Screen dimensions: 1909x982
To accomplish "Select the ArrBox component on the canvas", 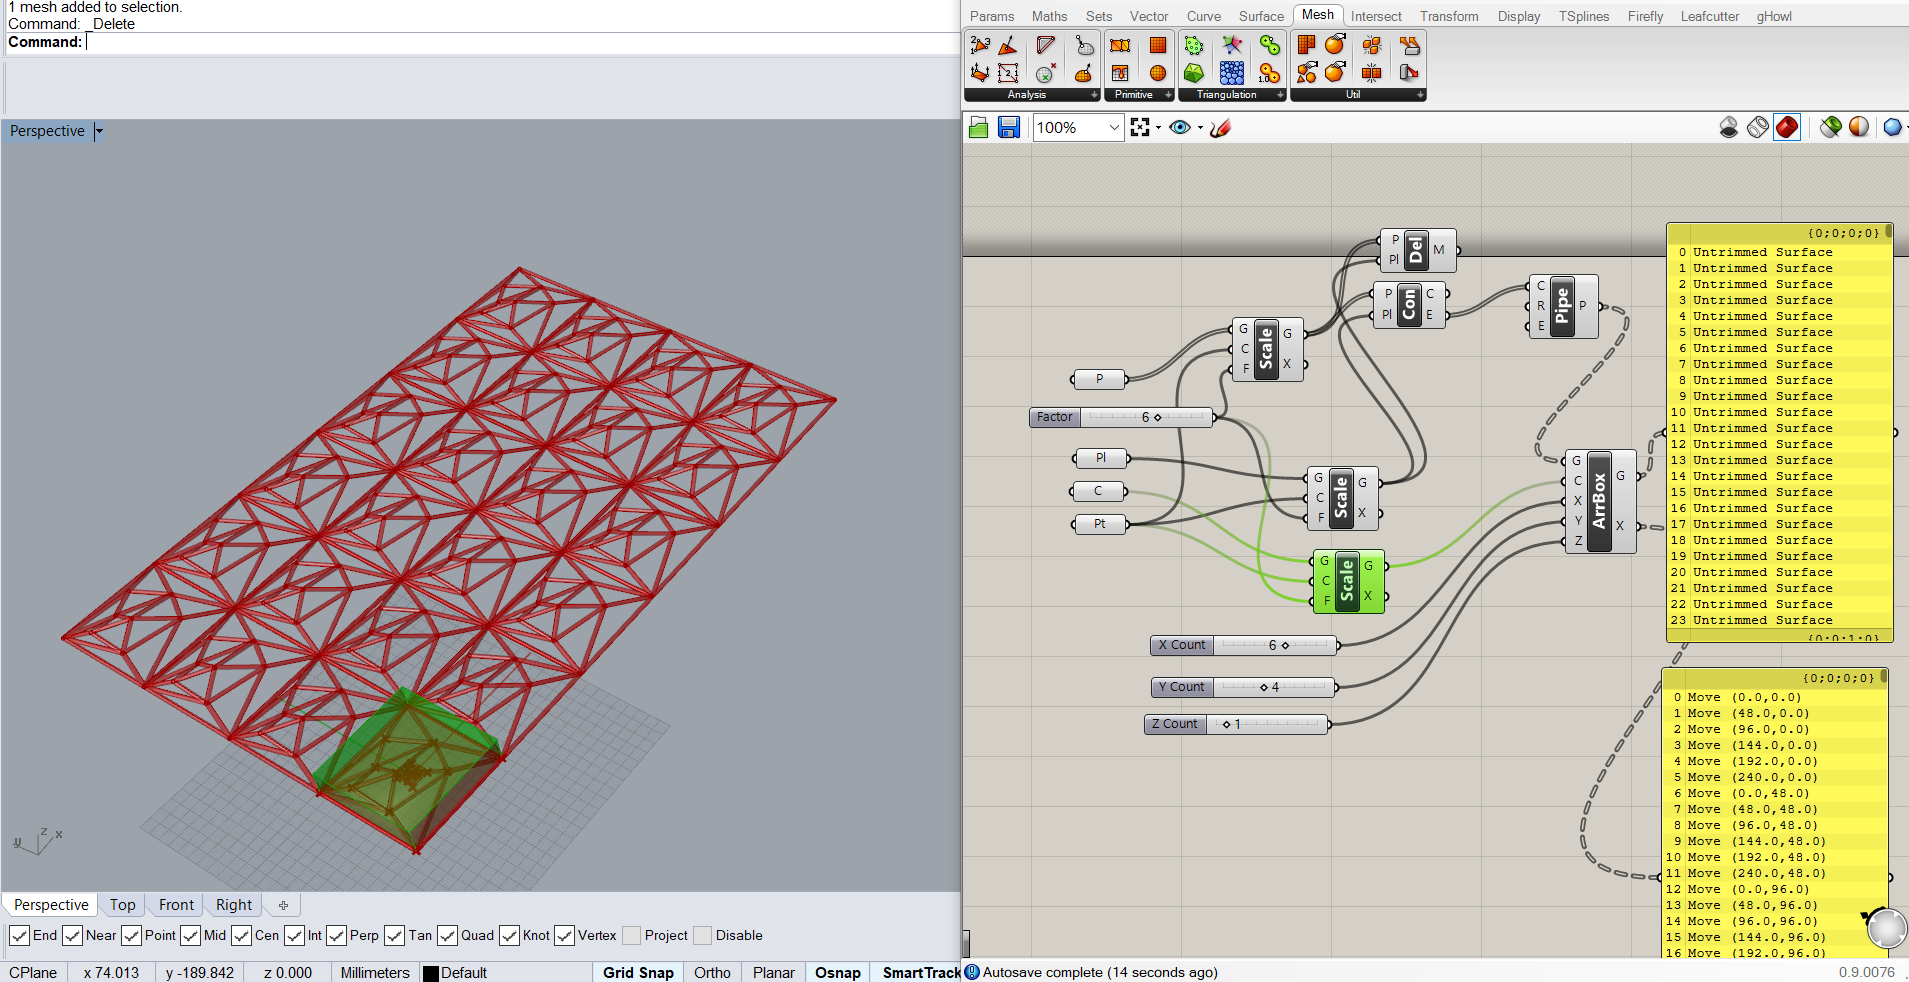I will pyautogui.click(x=1600, y=501).
